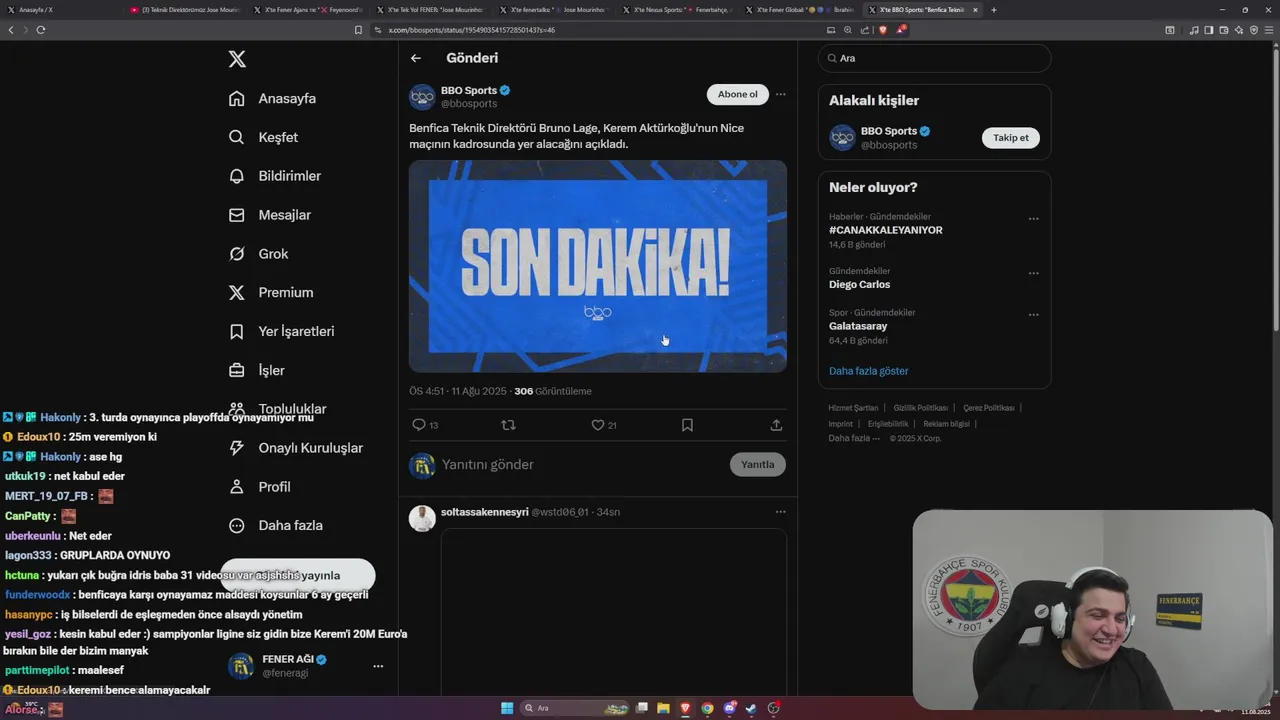Open more options for #CANAKKALEYANIYOR trend
Image resolution: width=1280 pixels, height=720 pixels.
click(1033, 219)
